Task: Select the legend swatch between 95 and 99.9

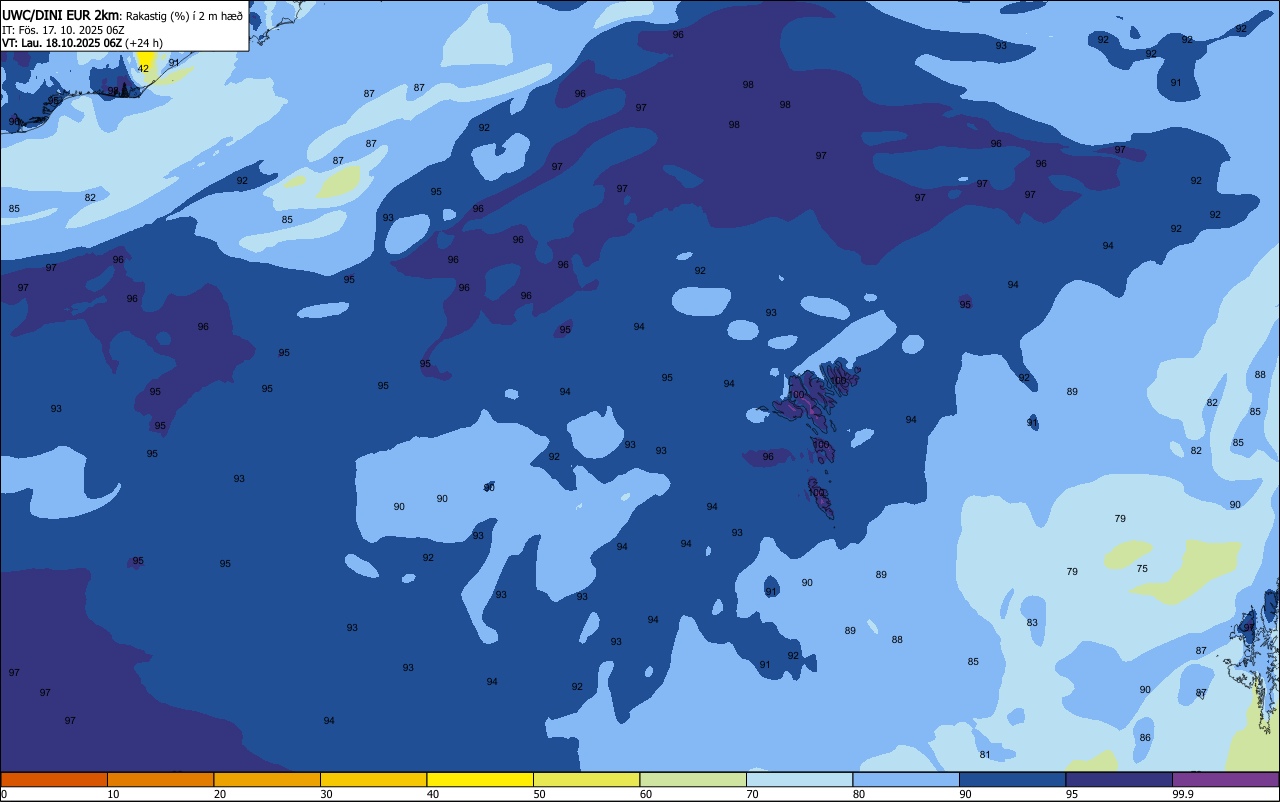Action: pyautogui.click(x=1119, y=779)
